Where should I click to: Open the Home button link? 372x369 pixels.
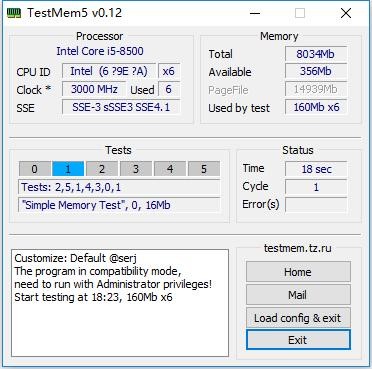[298, 272]
